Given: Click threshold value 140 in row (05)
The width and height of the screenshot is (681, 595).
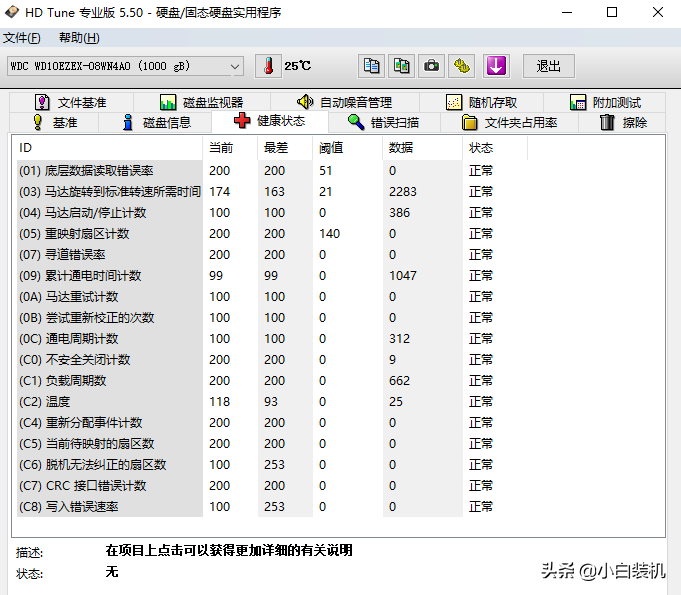Looking at the screenshot, I should tap(329, 234).
